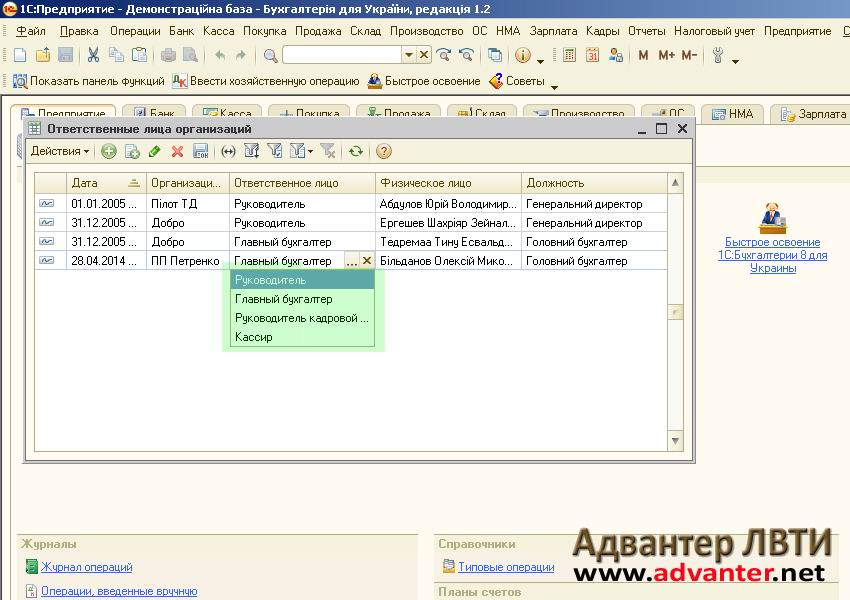Expand the overflow arrow next to info icon
Viewport: 850px width, 600px height.
pyautogui.click(x=540, y=61)
